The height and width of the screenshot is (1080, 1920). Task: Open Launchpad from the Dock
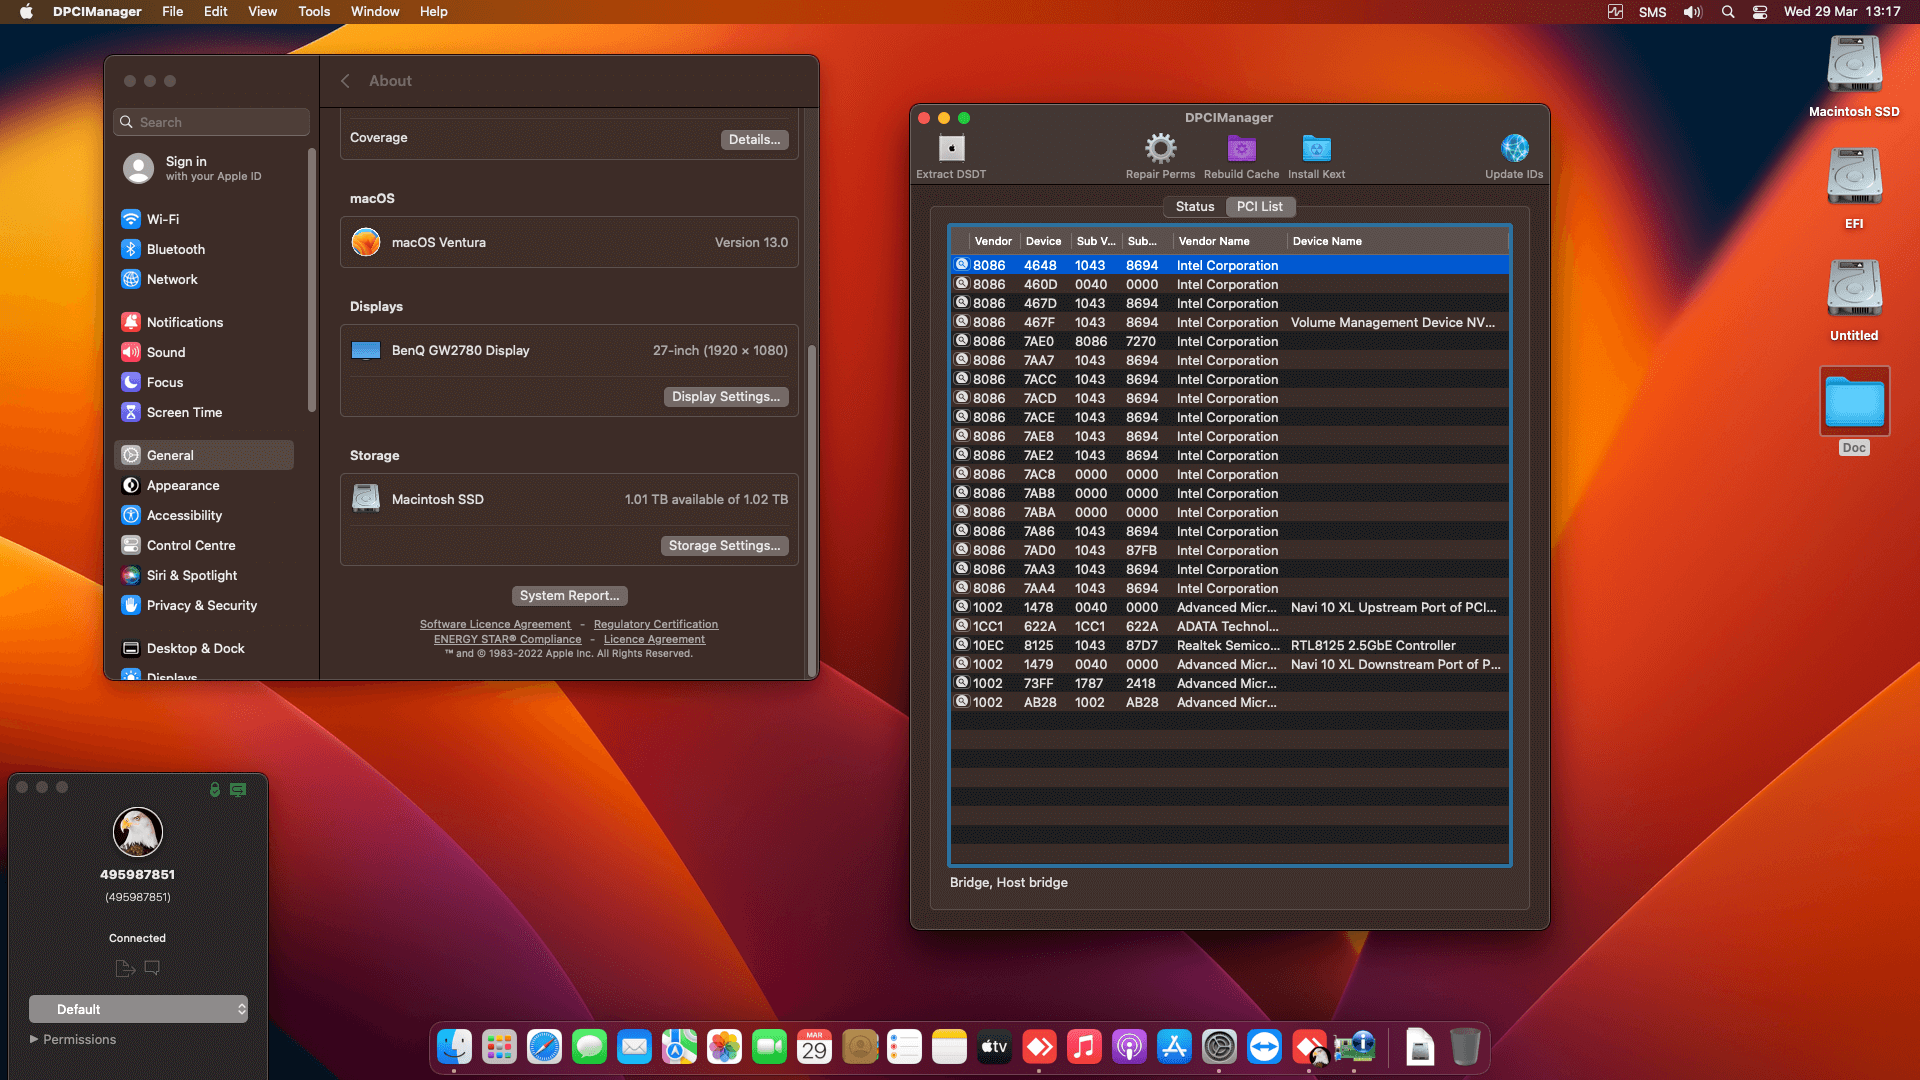499,1047
